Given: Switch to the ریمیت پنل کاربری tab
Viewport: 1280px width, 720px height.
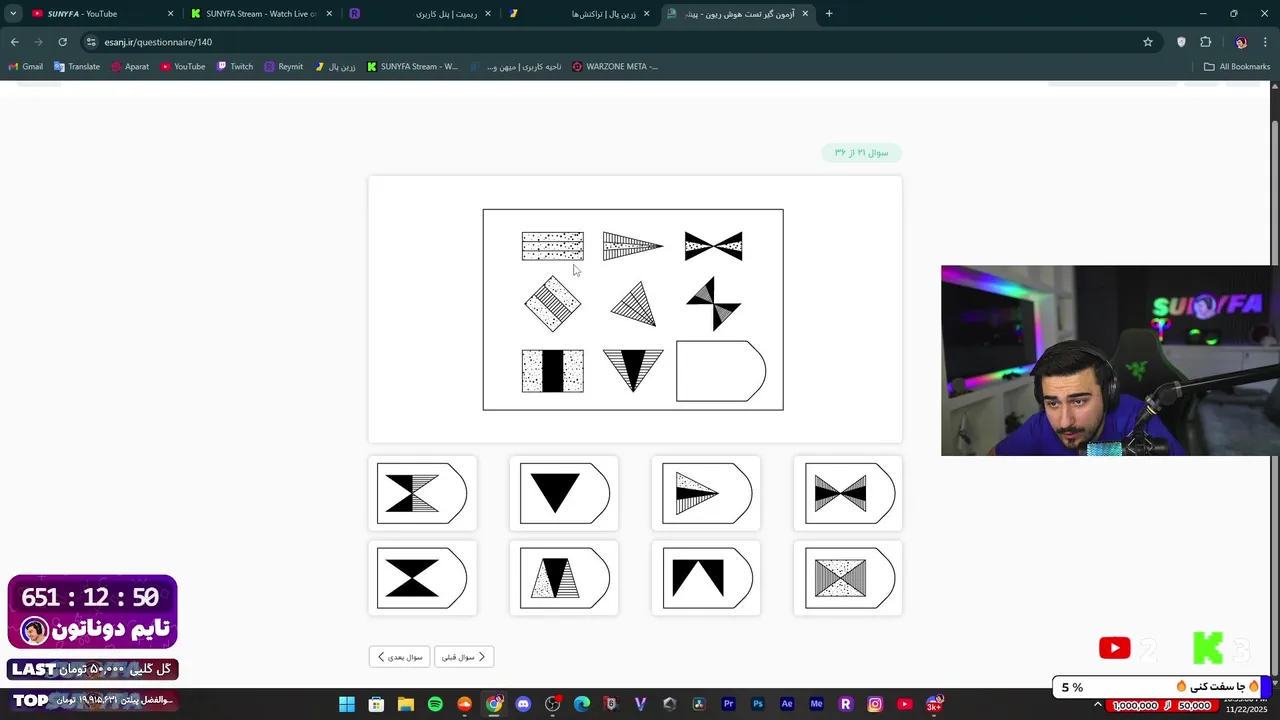Looking at the screenshot, I should click(420, 14).
